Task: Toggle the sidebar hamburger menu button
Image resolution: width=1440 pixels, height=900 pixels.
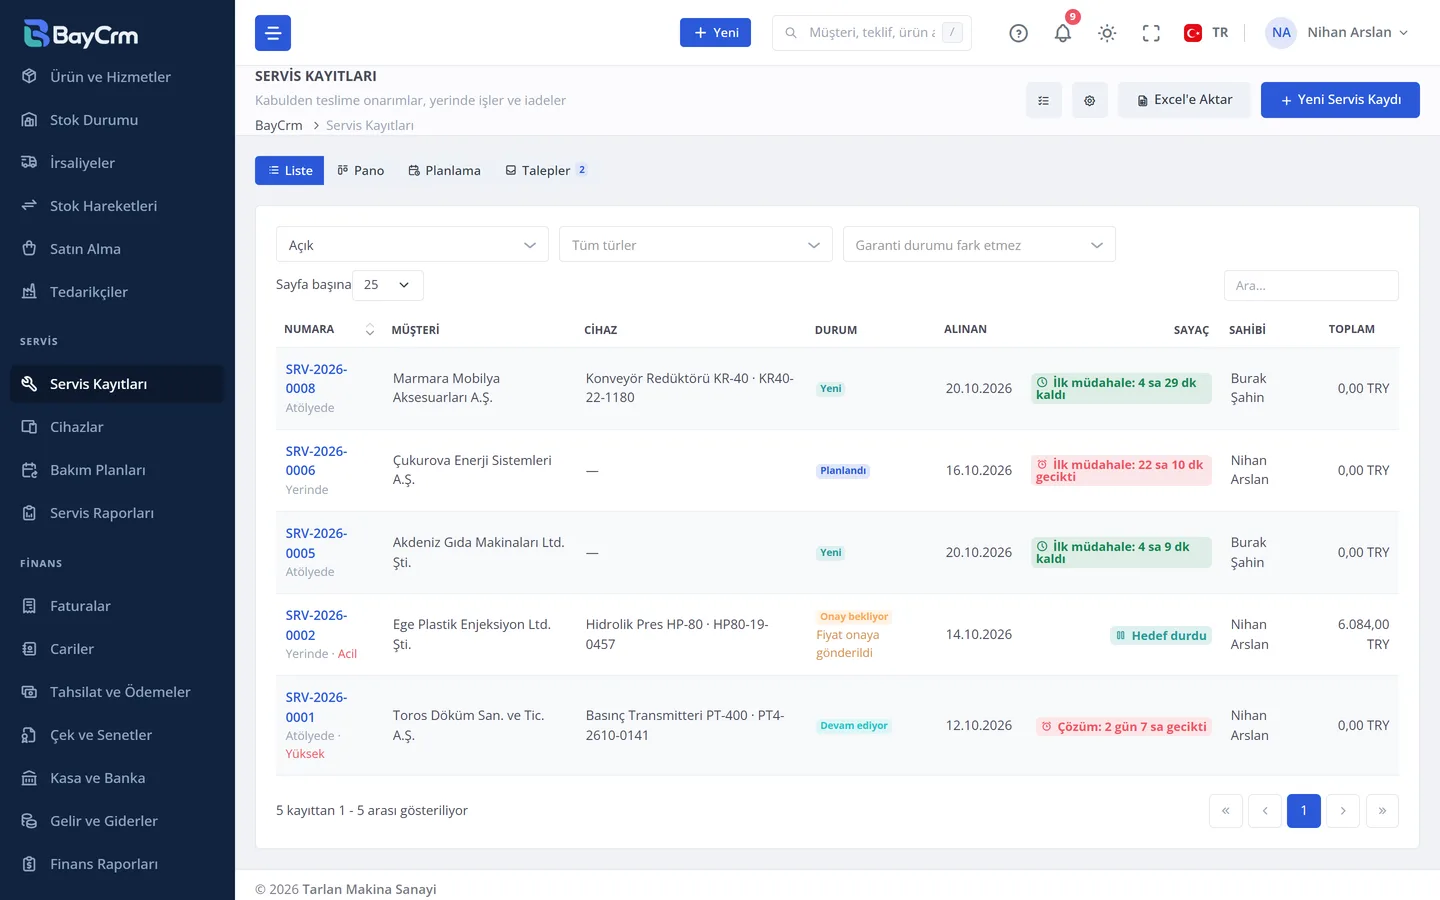Action: 273,33
